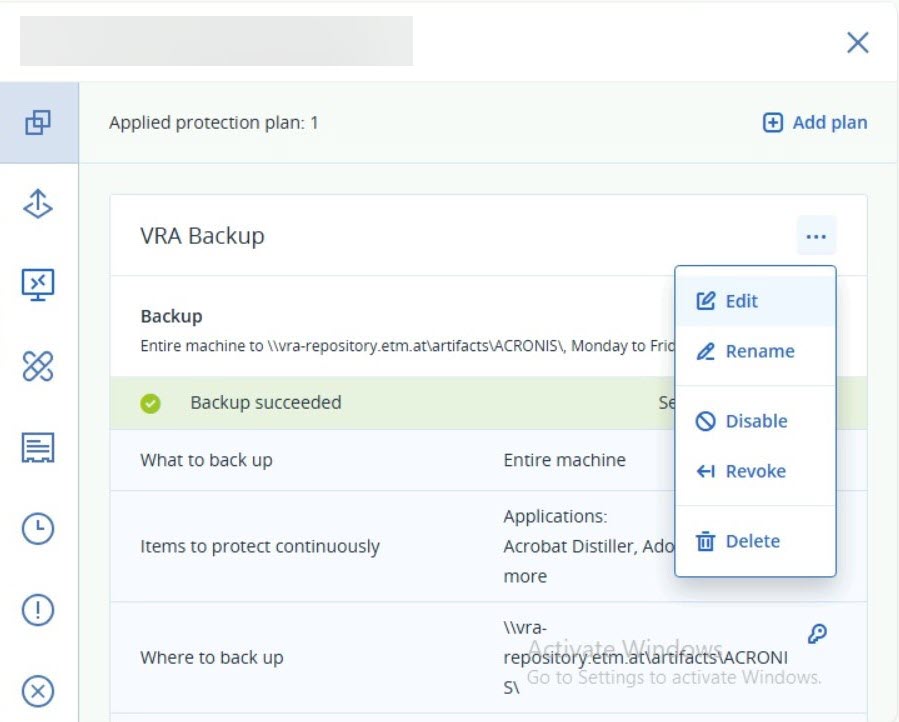Close the device details panel

[857, 42]
